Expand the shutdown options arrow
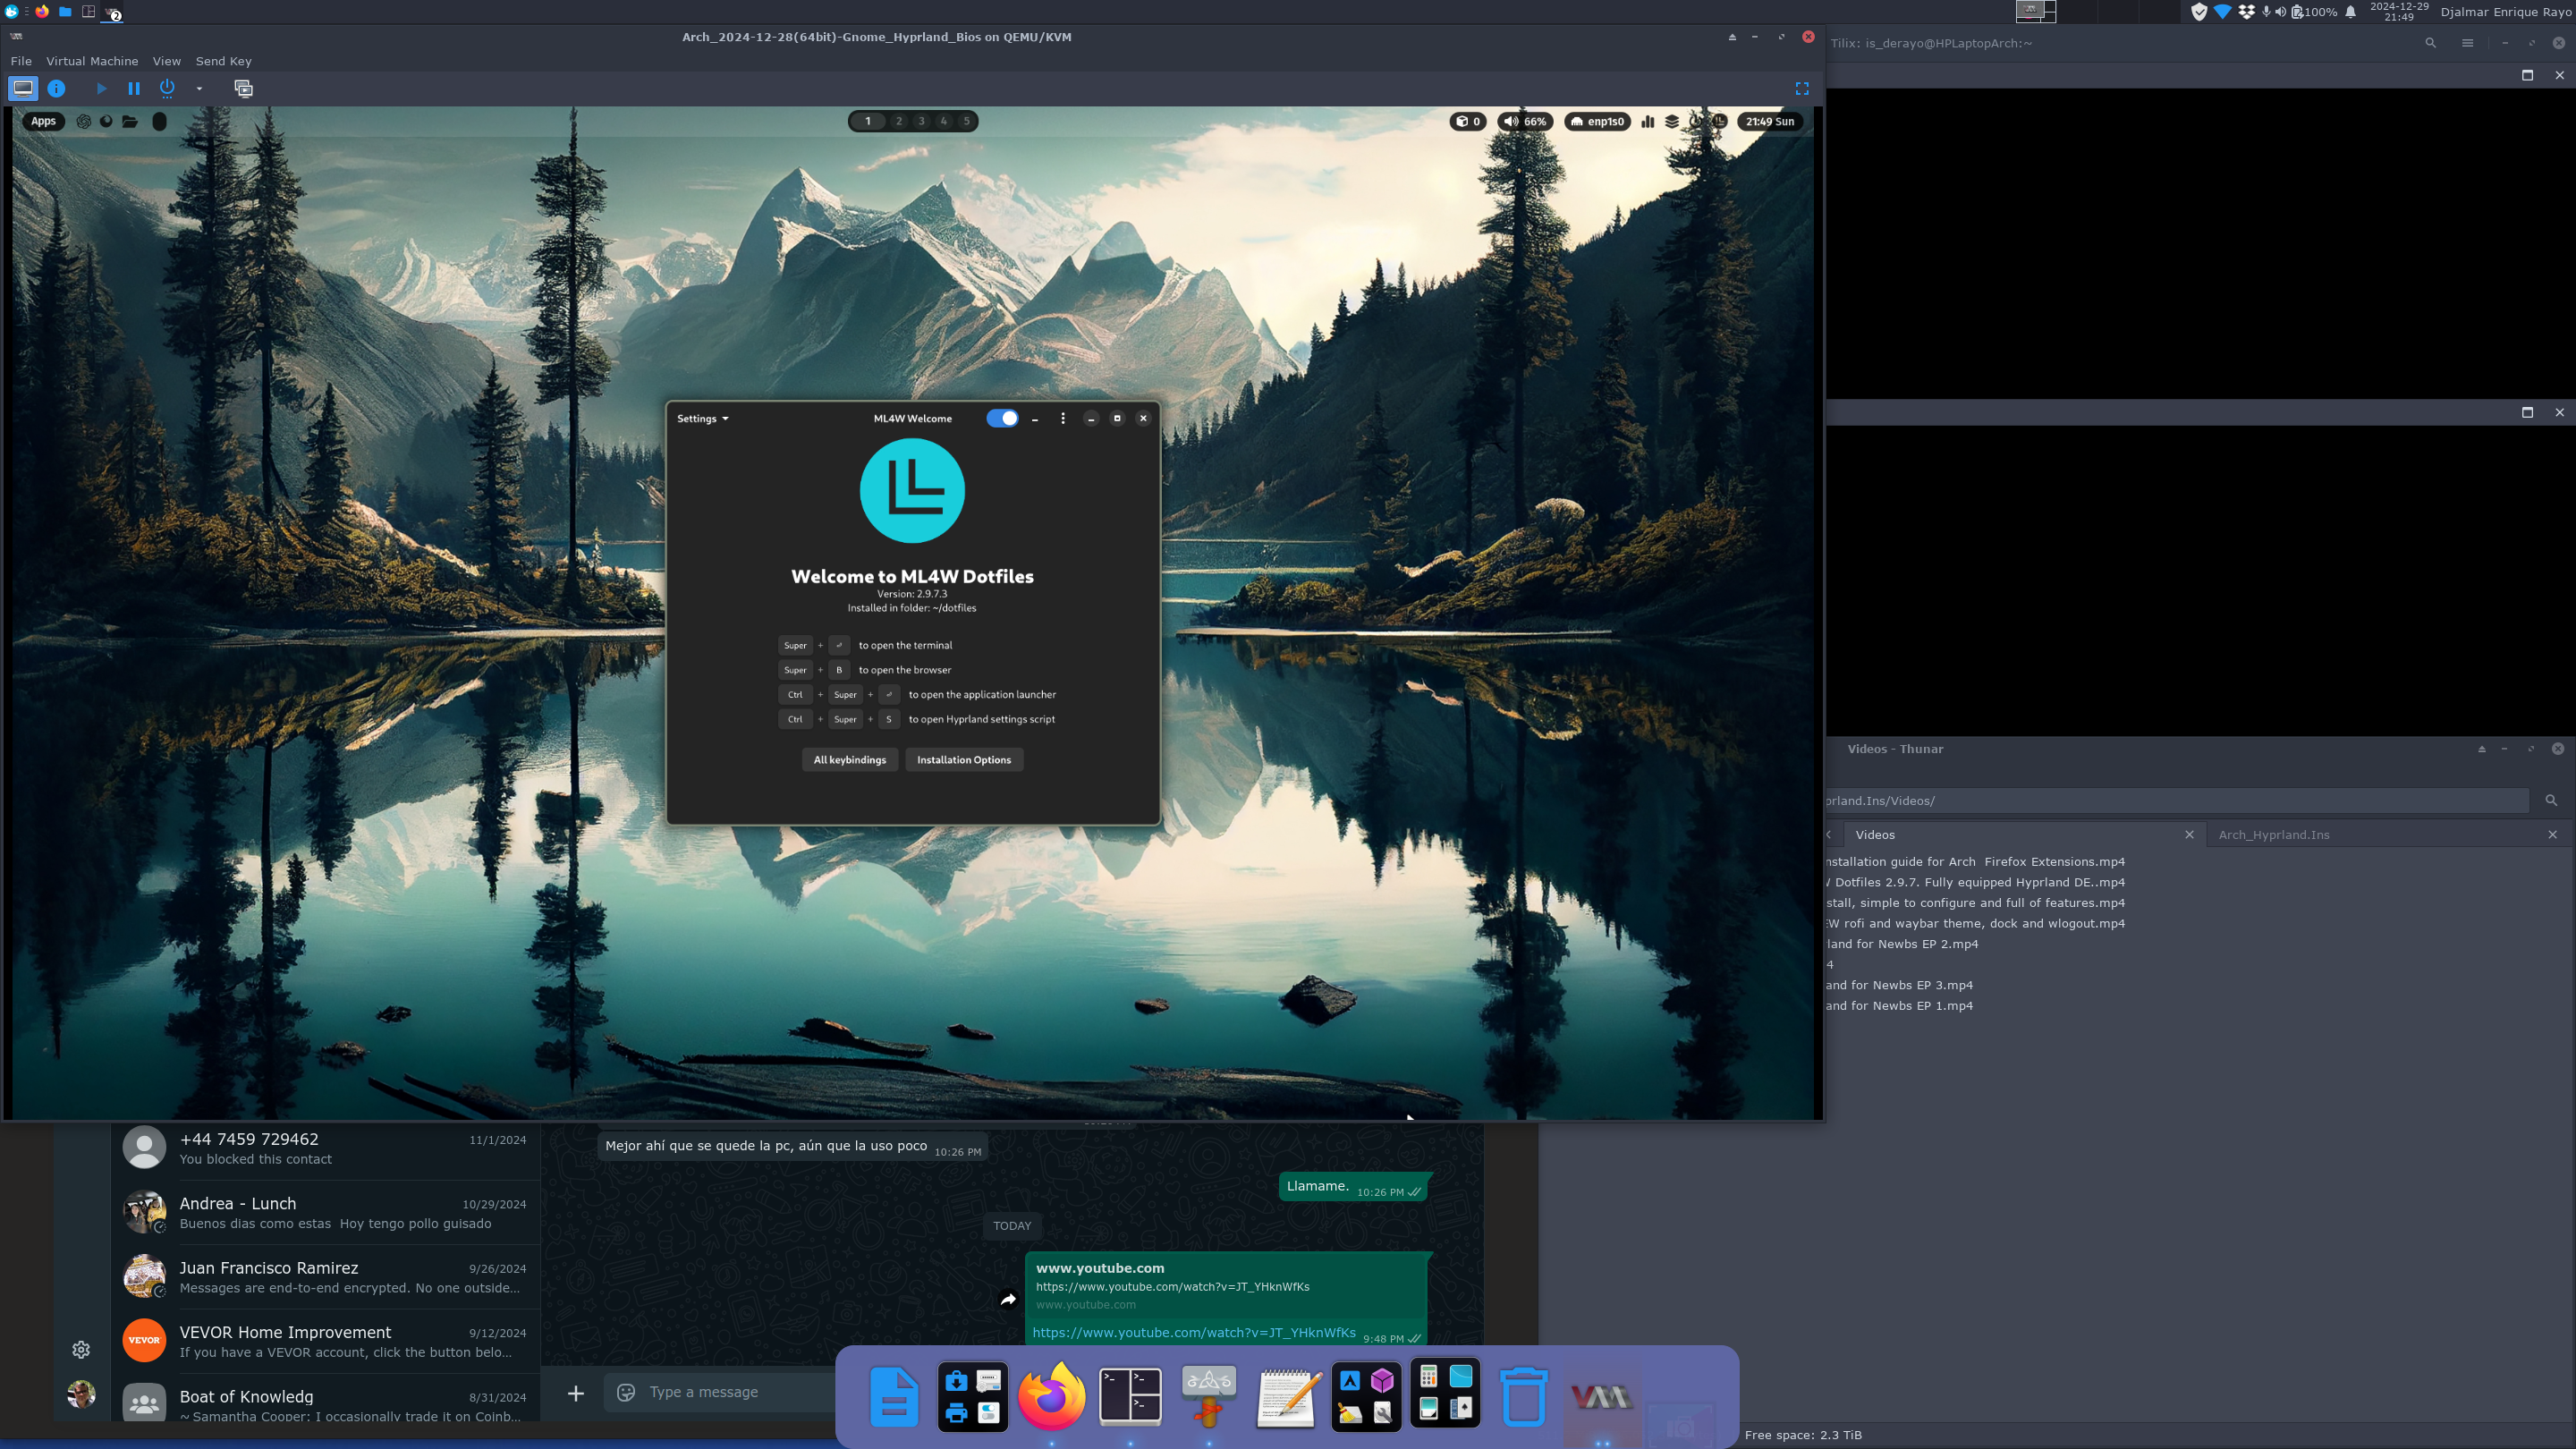This screenshot has width=2576, height=1449. [199, 88]
